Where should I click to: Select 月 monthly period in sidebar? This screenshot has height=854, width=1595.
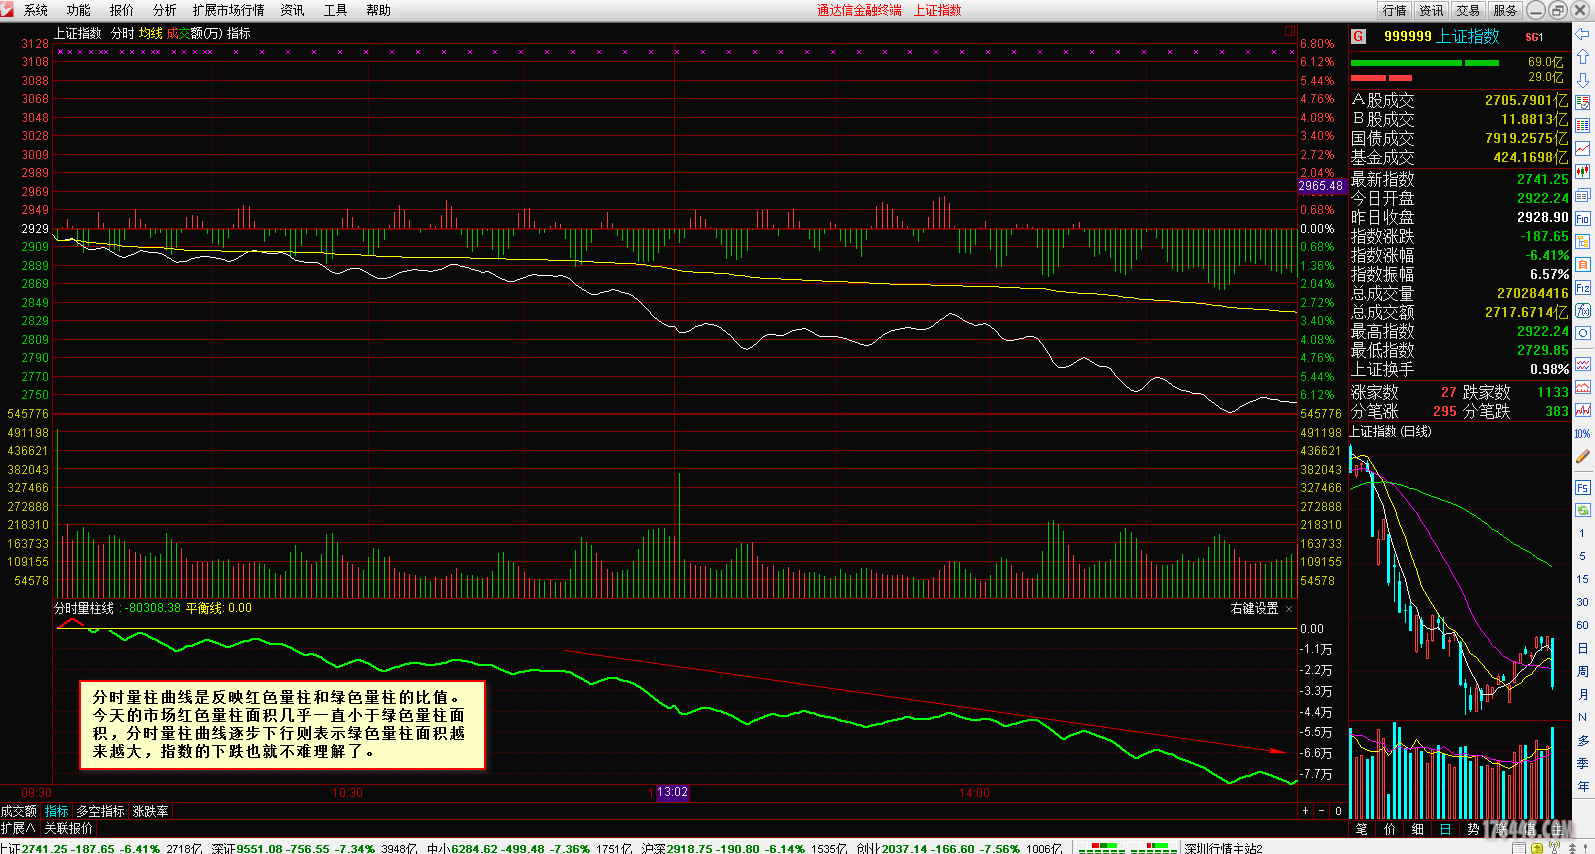coord(1583,694)
